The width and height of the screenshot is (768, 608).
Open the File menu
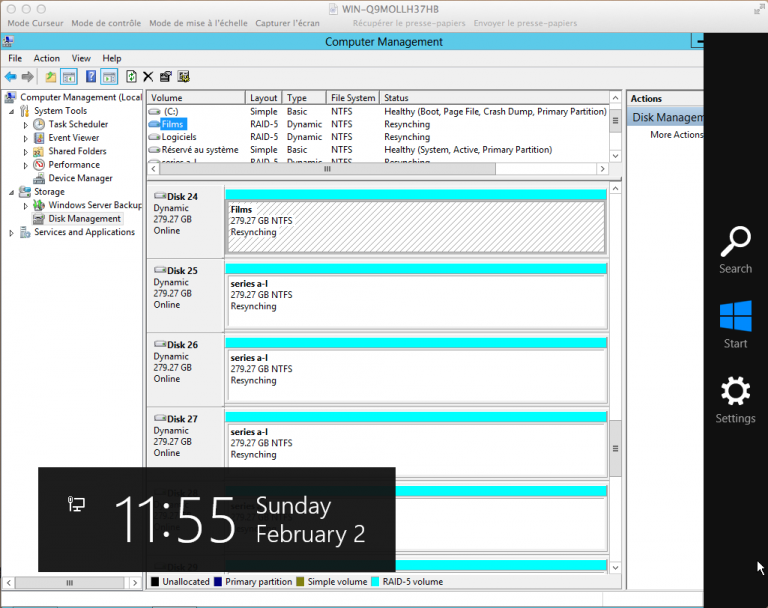point(15,58)
